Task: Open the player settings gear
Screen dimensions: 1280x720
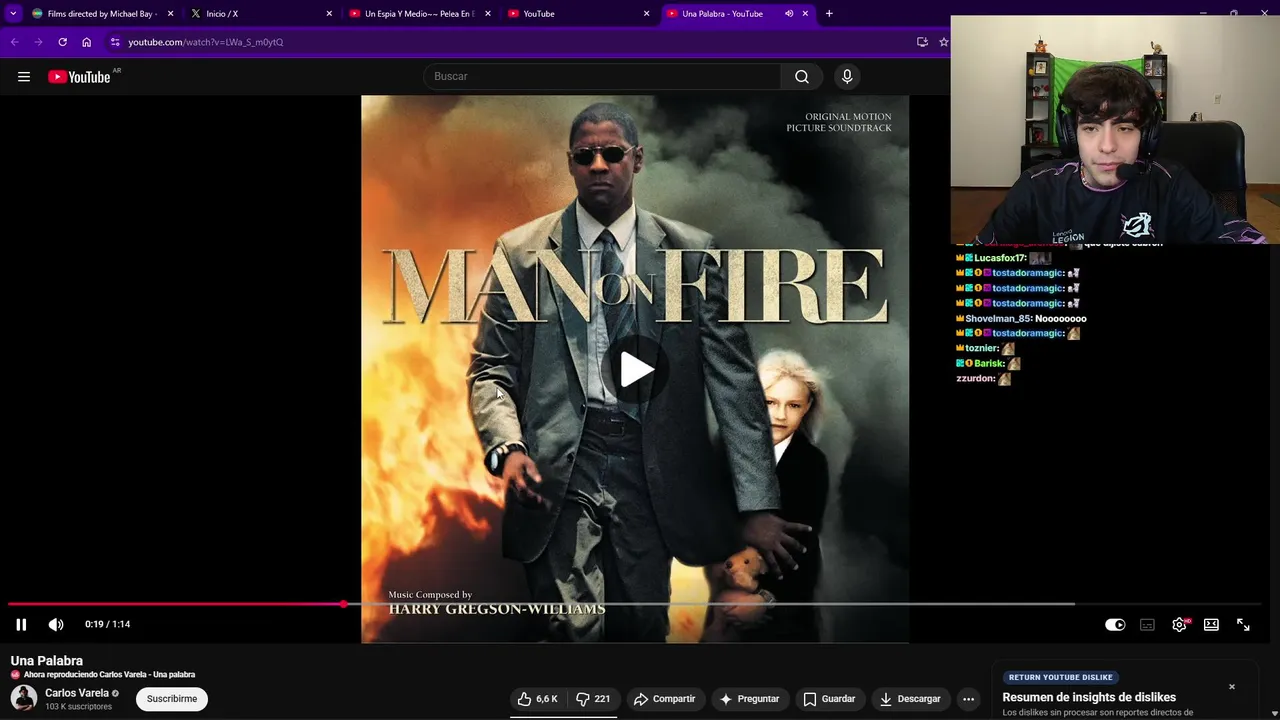Action: [x=1180, y=625]
